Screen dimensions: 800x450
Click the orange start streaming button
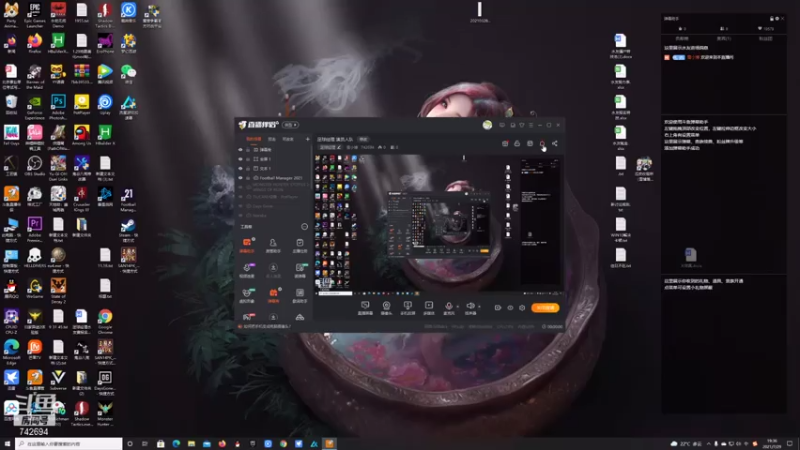[x=545, y=308]
